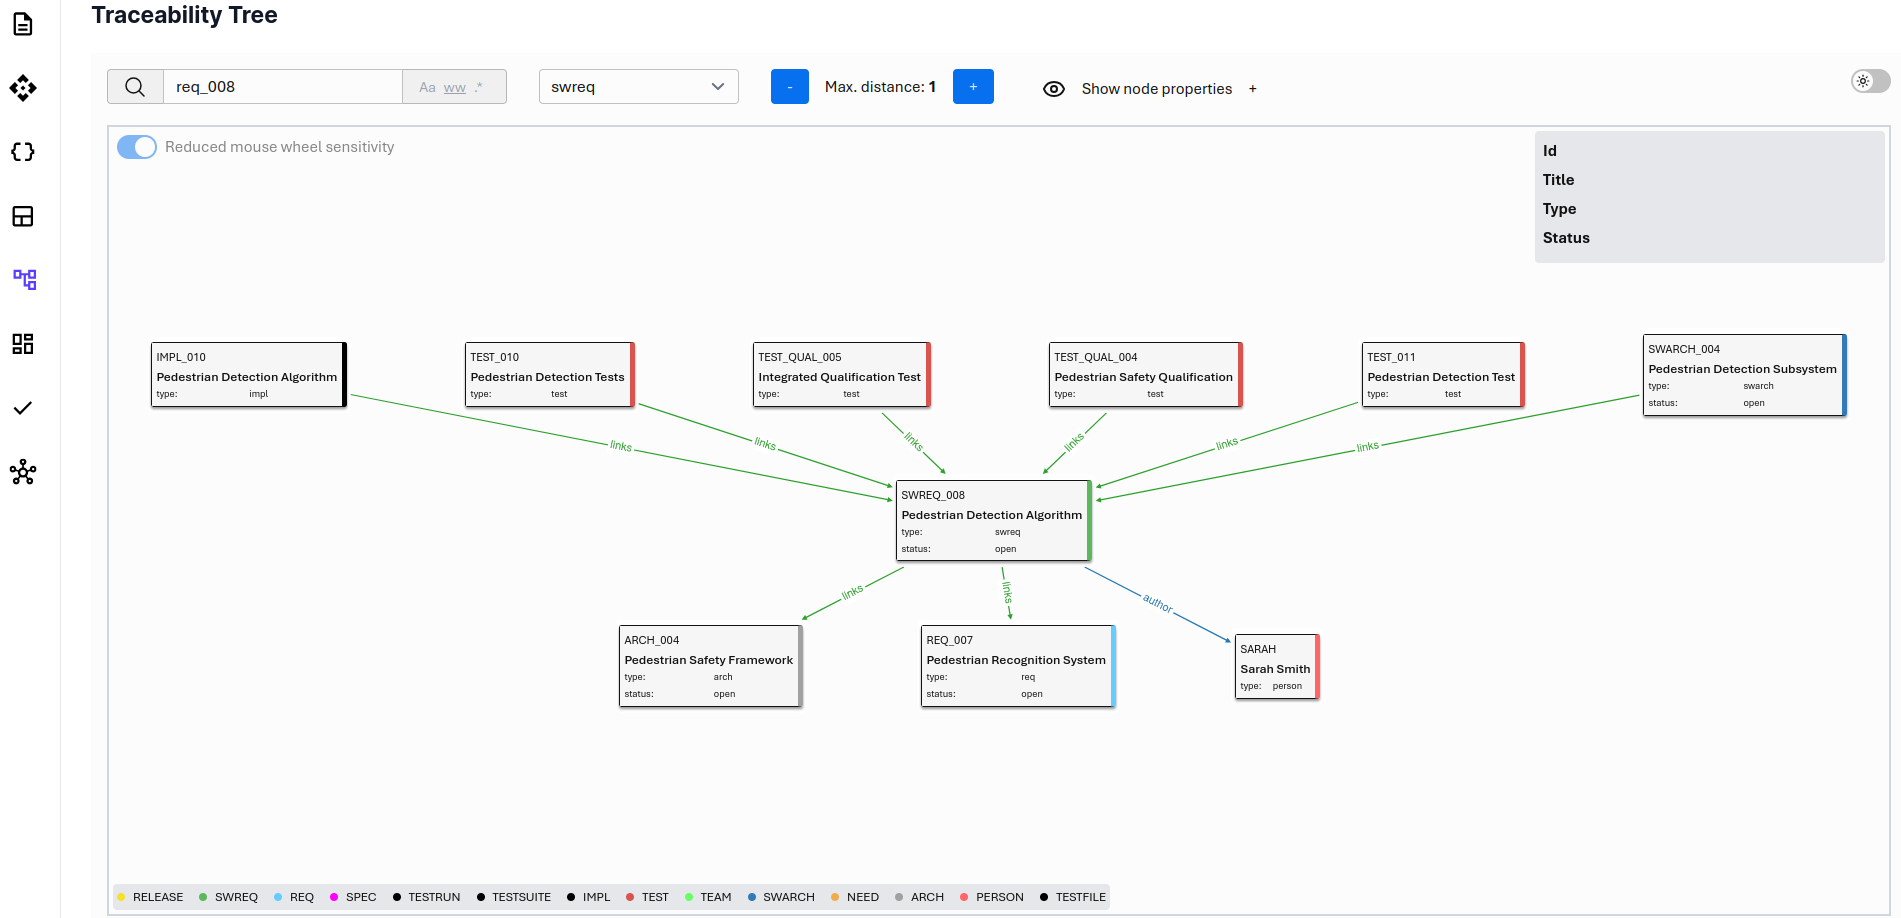
Task: Click the TESTSUITE legend entry
Action: coord(514,897)
